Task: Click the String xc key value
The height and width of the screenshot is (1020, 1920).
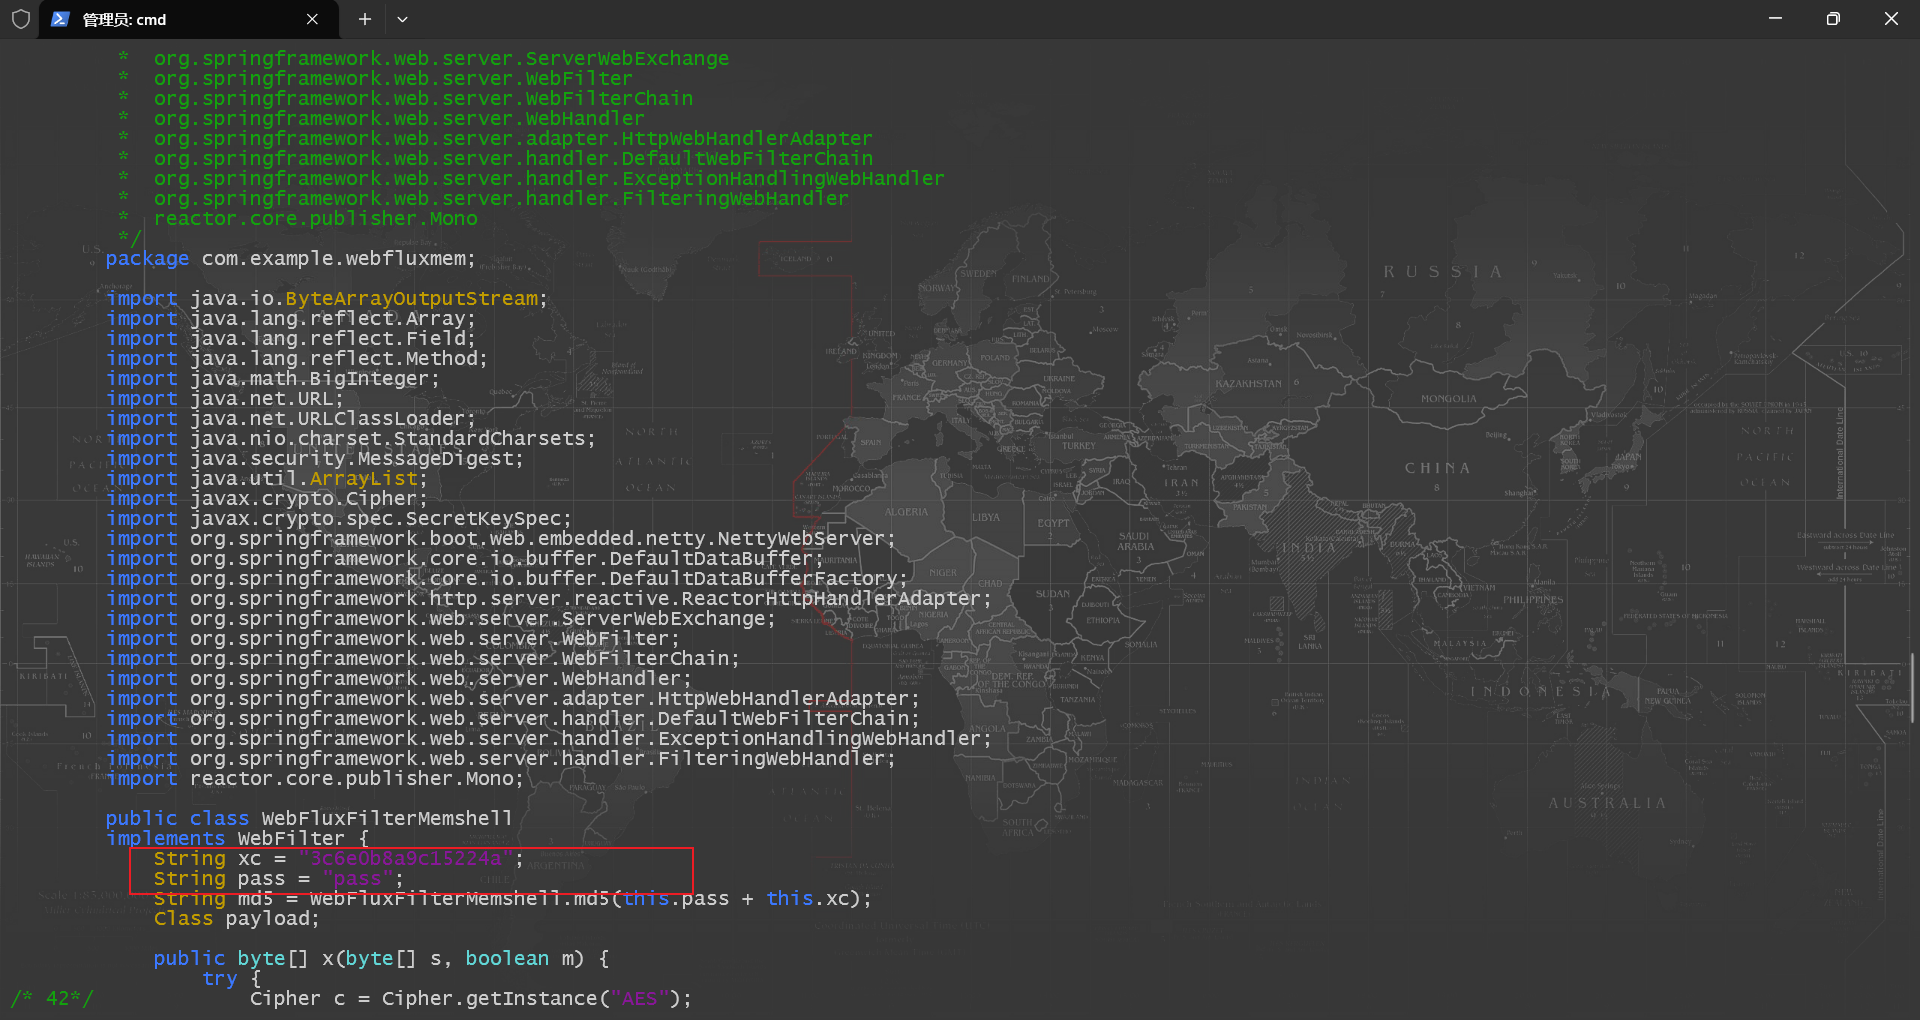Action: point(405,859)
